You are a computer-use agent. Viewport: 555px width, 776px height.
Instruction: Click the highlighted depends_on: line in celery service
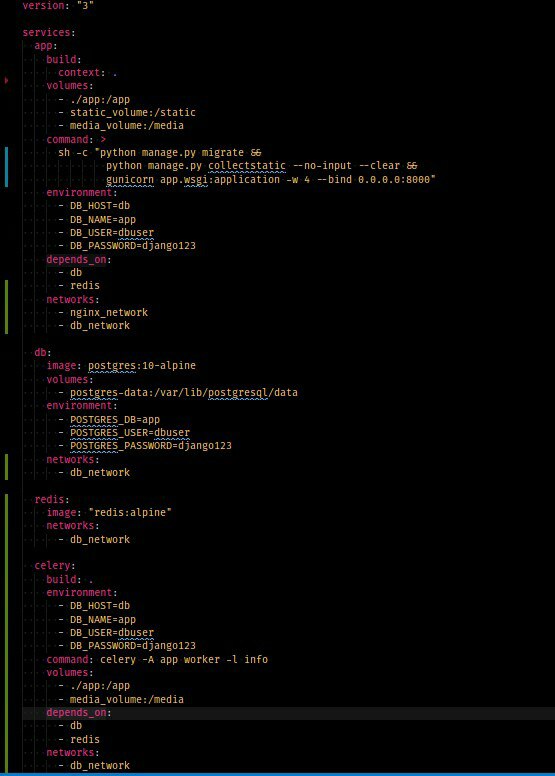coord(79,713)
